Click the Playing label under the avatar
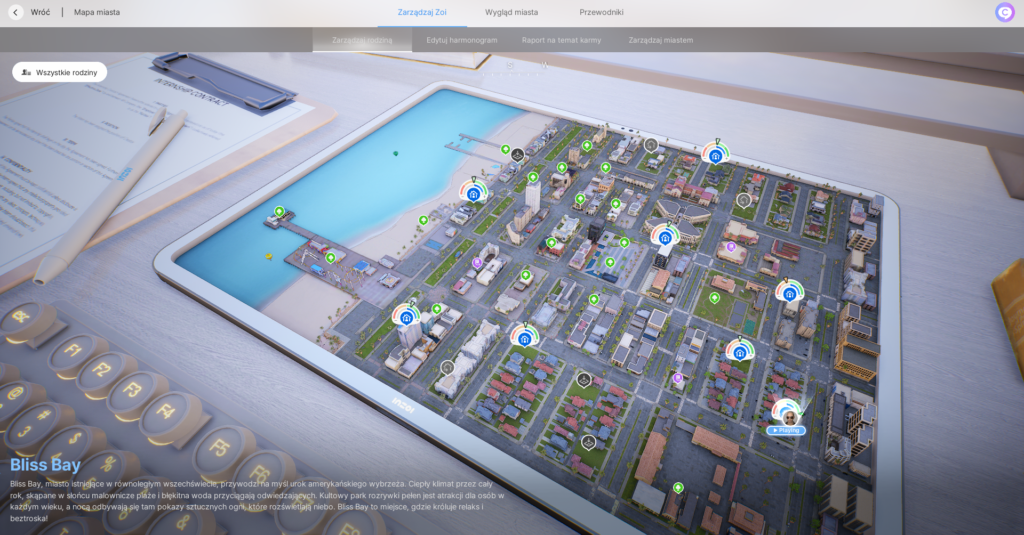This screenshot has width=1024, height=535. click(786, 430)
